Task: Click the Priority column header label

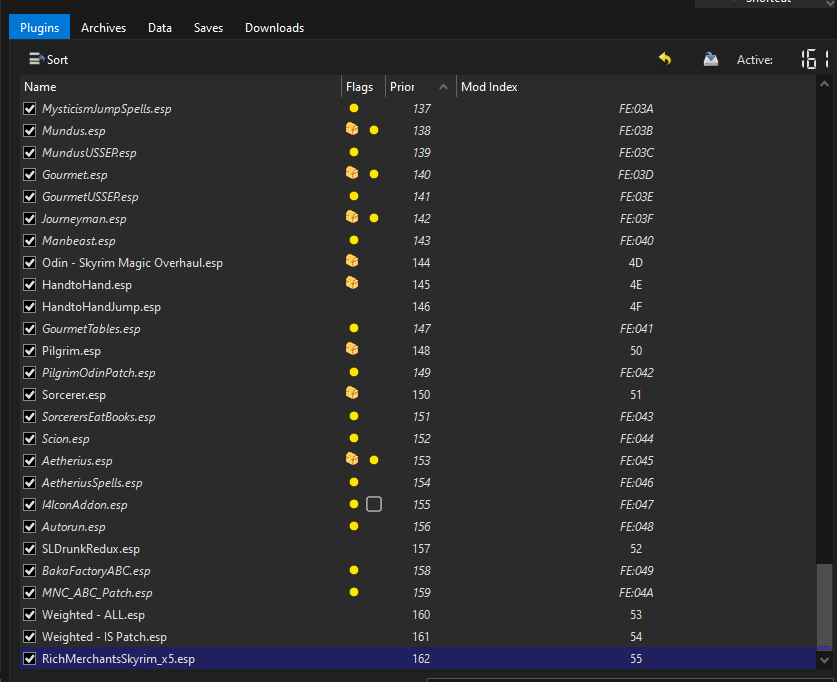Action: 402,86
